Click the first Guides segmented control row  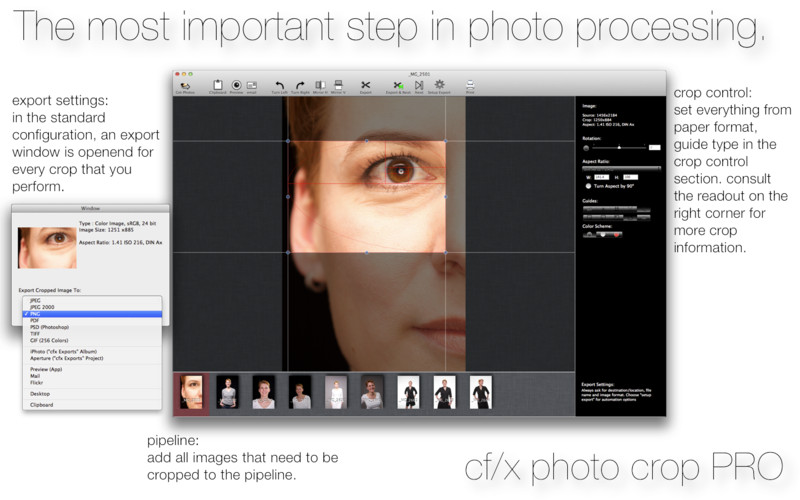[616, 209]
